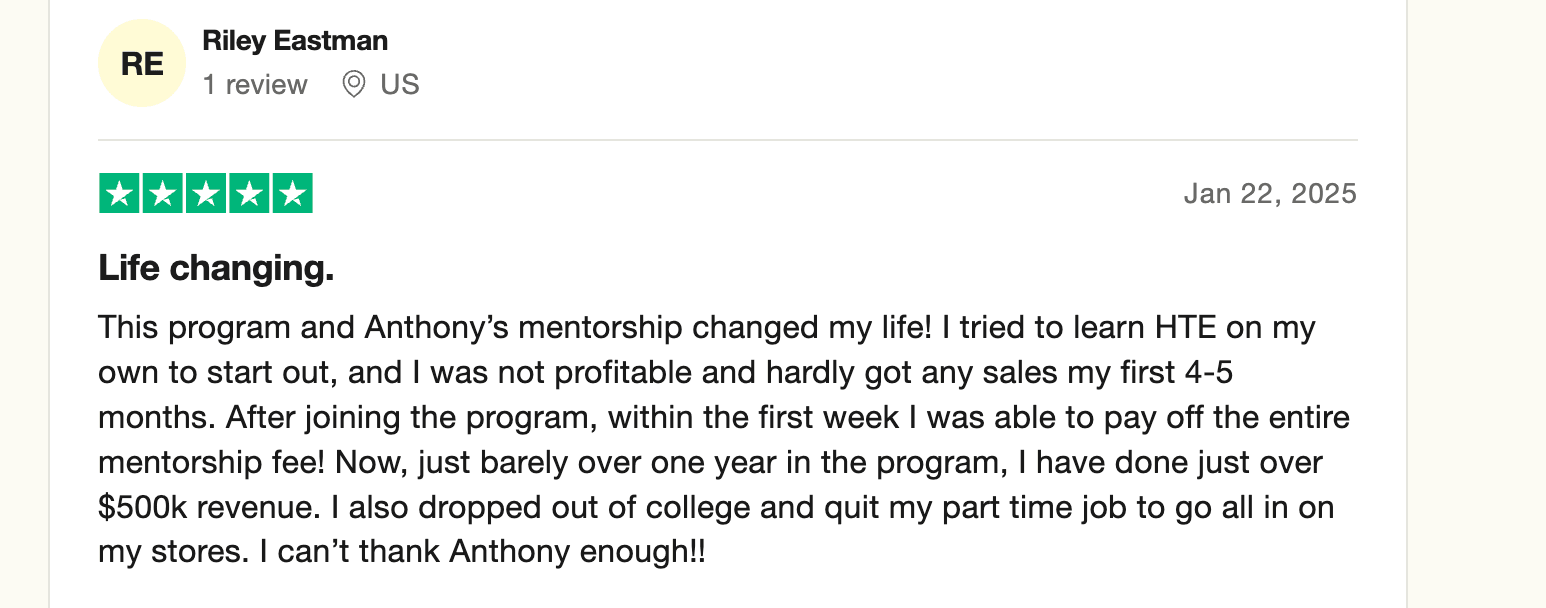The height and width of the screenshot is (608, 1546).
Task: Click the fifth green rating star
Action: 292,194
